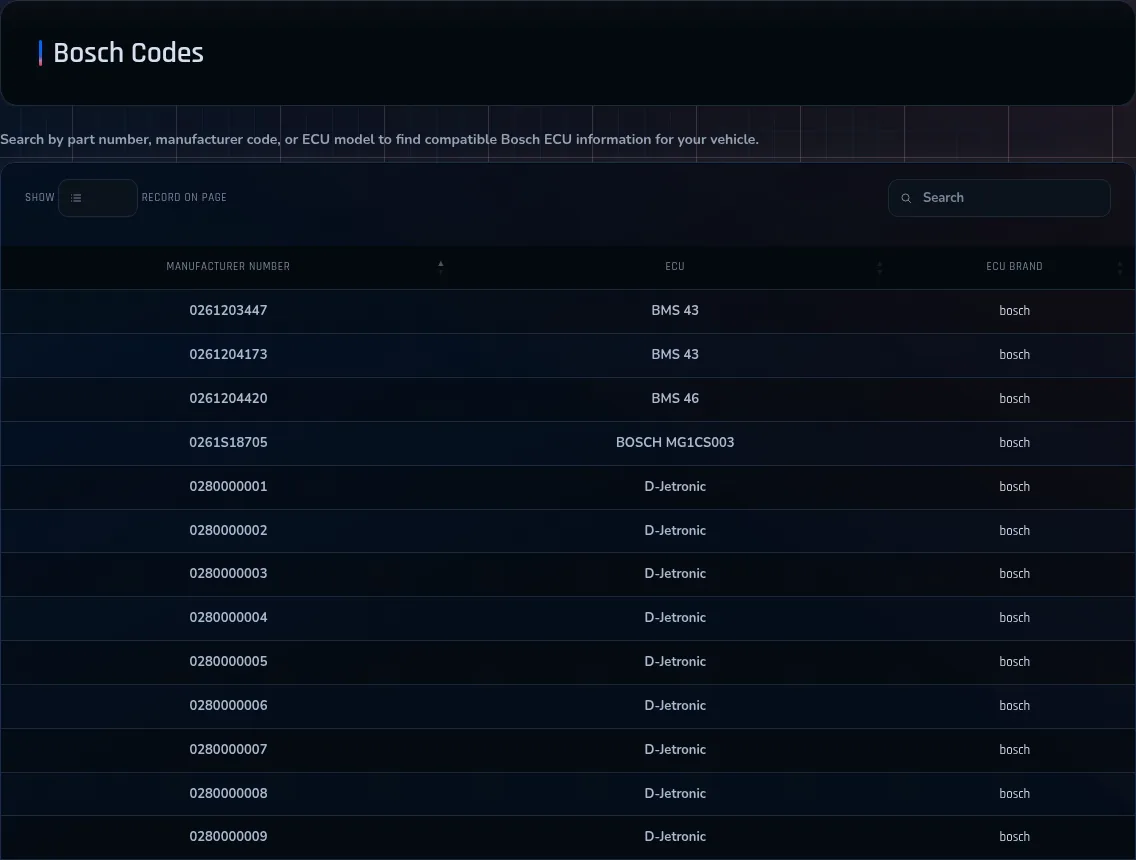Viewport: 1136px width, 860px height.
Task: Click BMS 43 in row 0261204173
Action: [x=675, y=354]
